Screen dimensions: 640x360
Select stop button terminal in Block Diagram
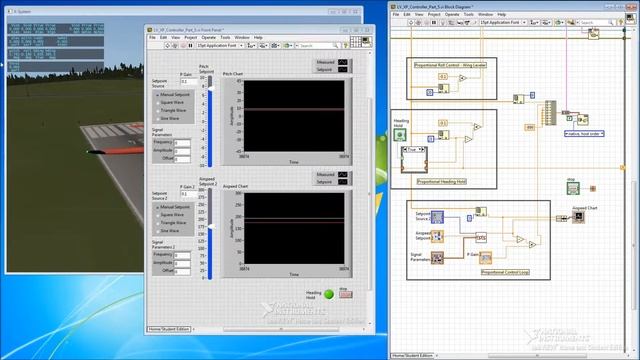[573, 188]
